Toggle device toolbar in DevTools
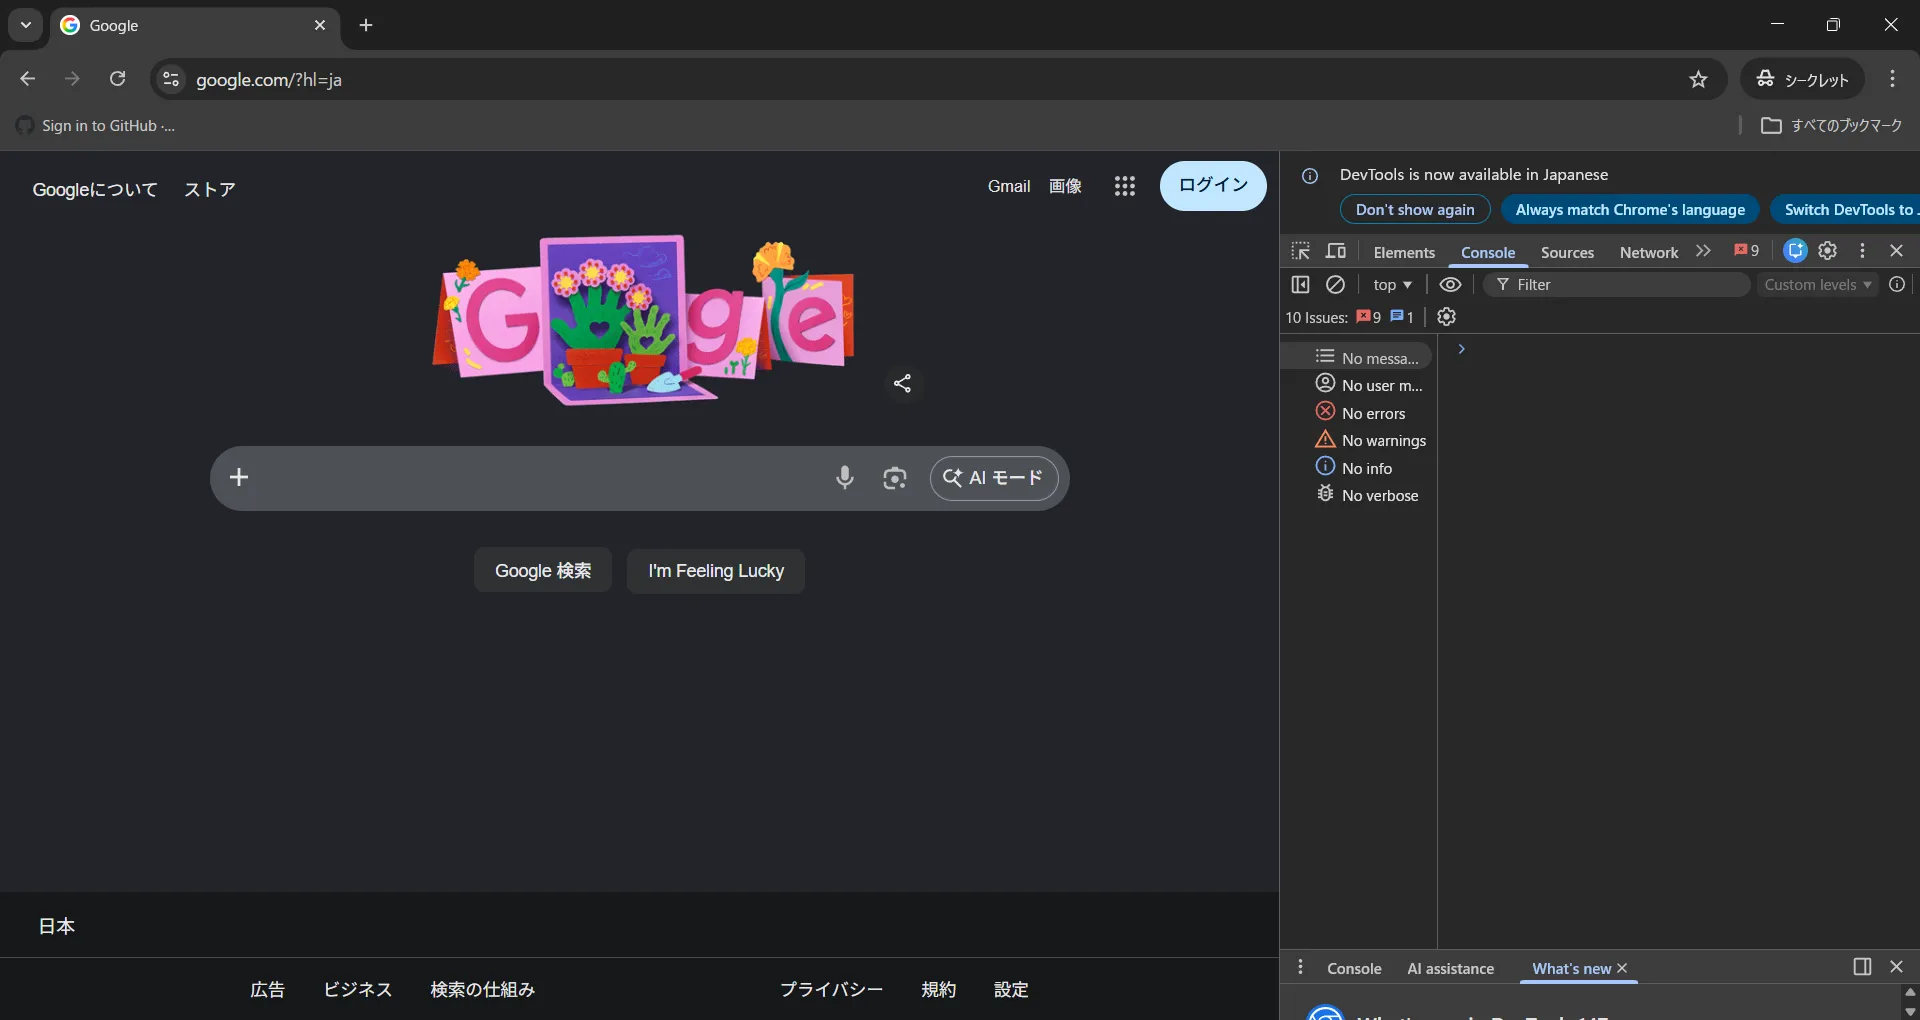This screenshot has width=1920, height=1020. [1336, 251]
